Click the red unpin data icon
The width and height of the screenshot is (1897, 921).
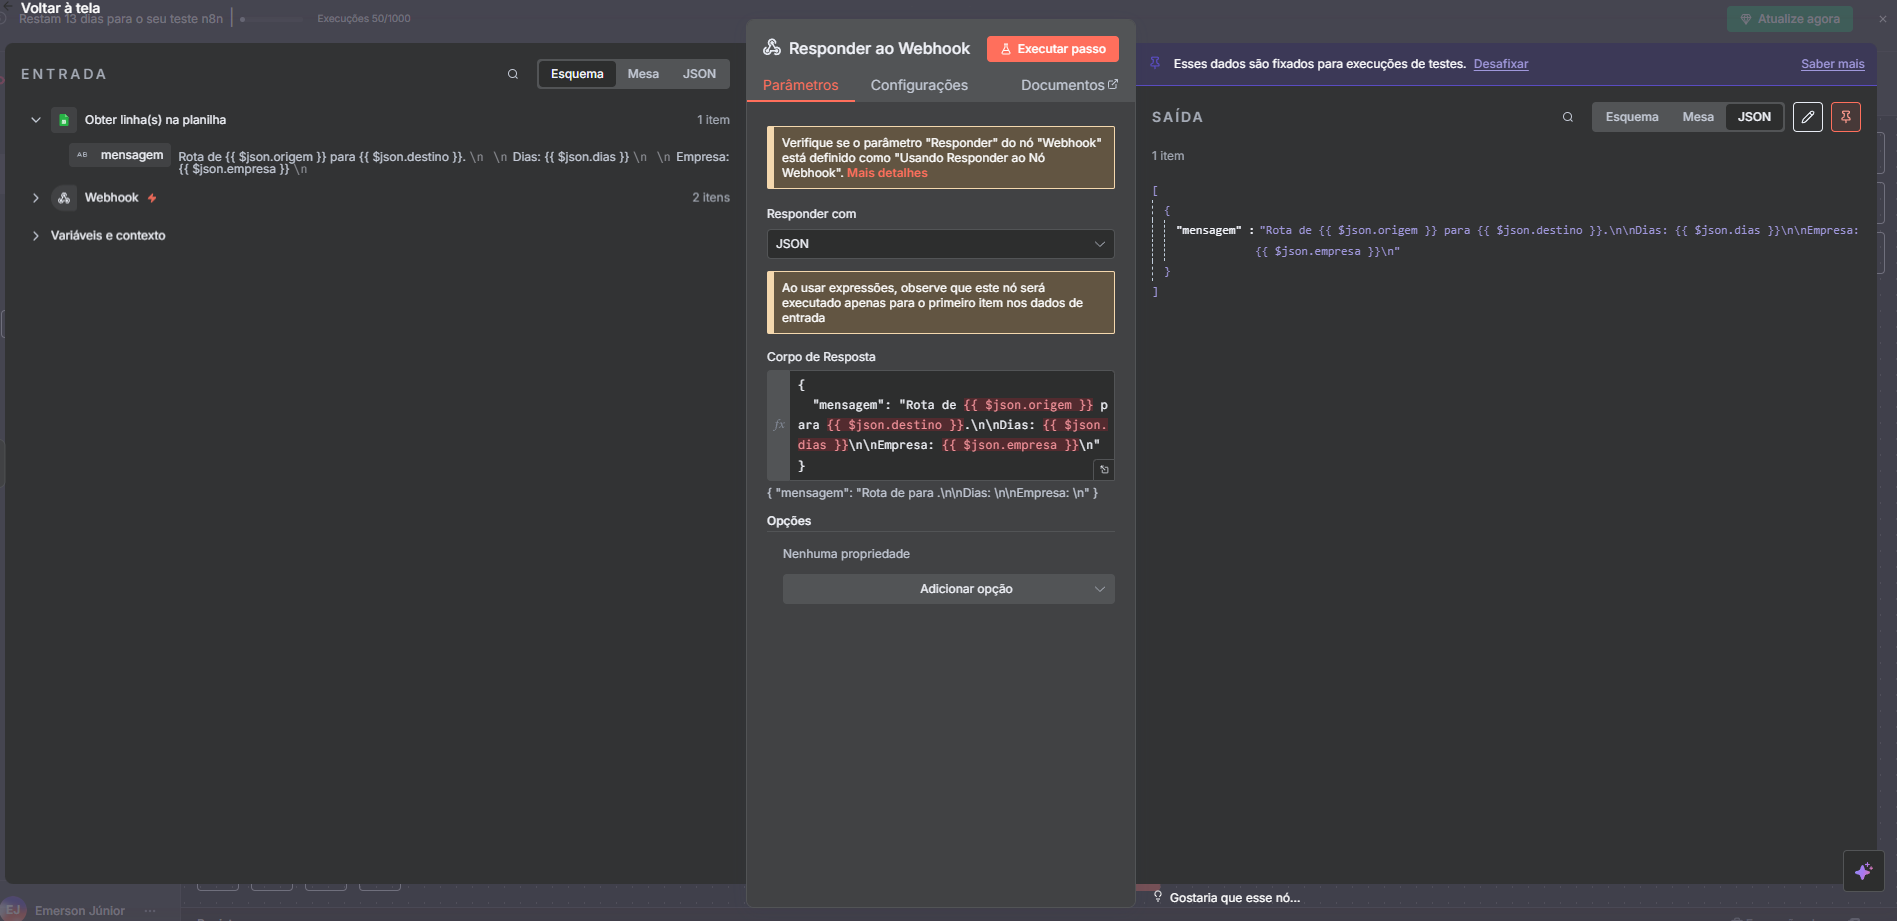click(x=1846, y=117)
